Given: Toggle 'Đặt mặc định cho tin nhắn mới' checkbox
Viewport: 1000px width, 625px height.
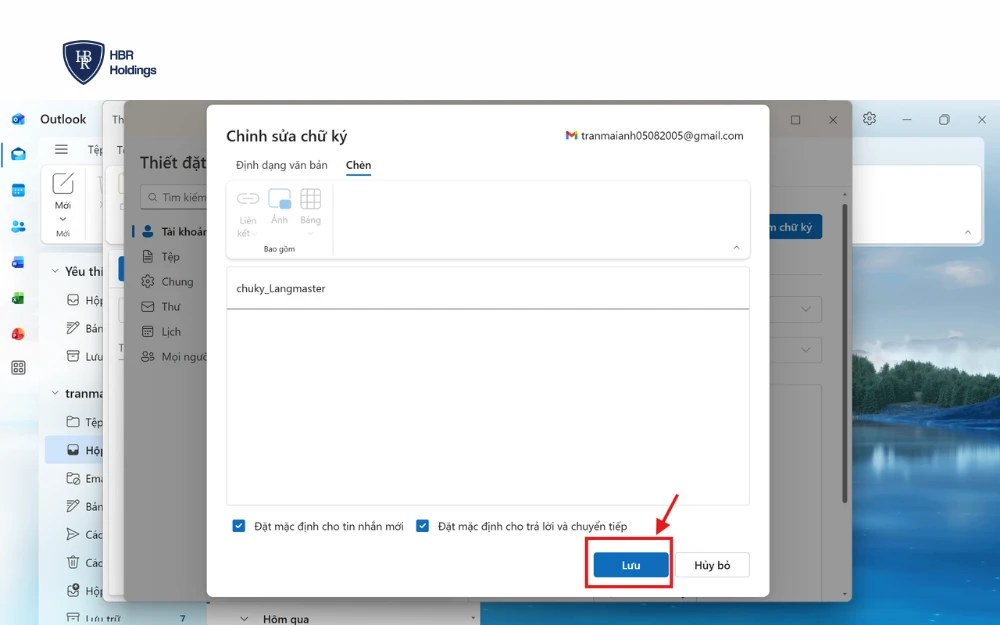Looking at the screenshot, I should tap(239, 526).
